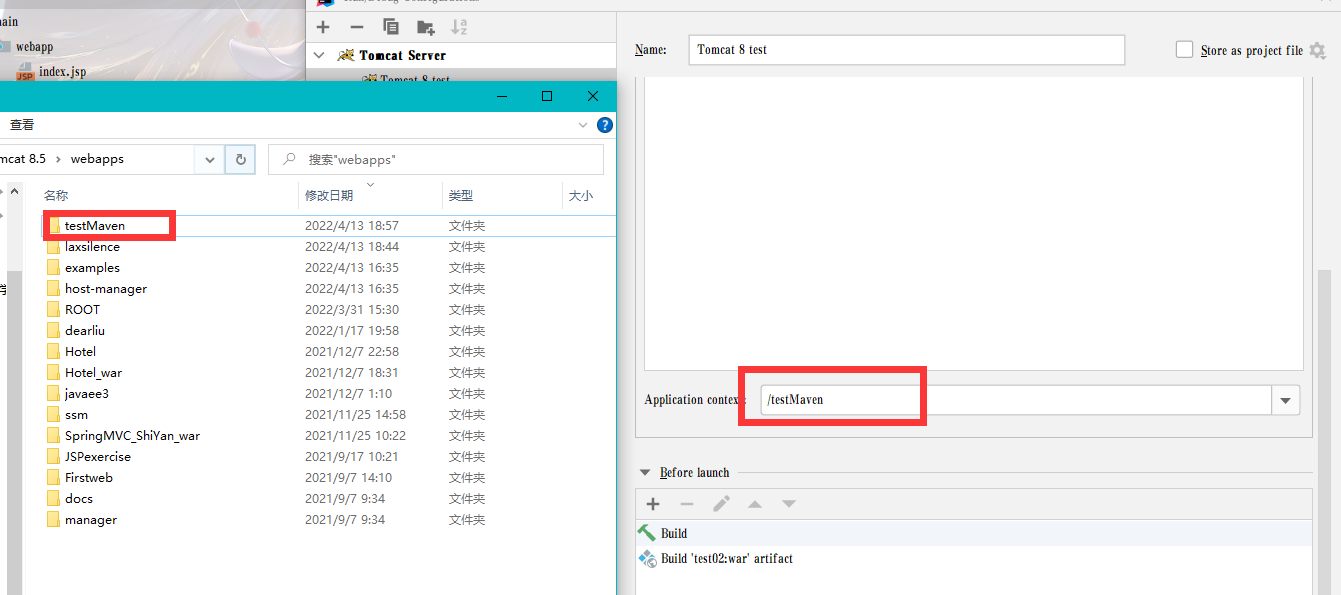Viewport: 1341px width, 595px height.
Task: Click the gear icon beside Store as project file
Action: 1317,50
